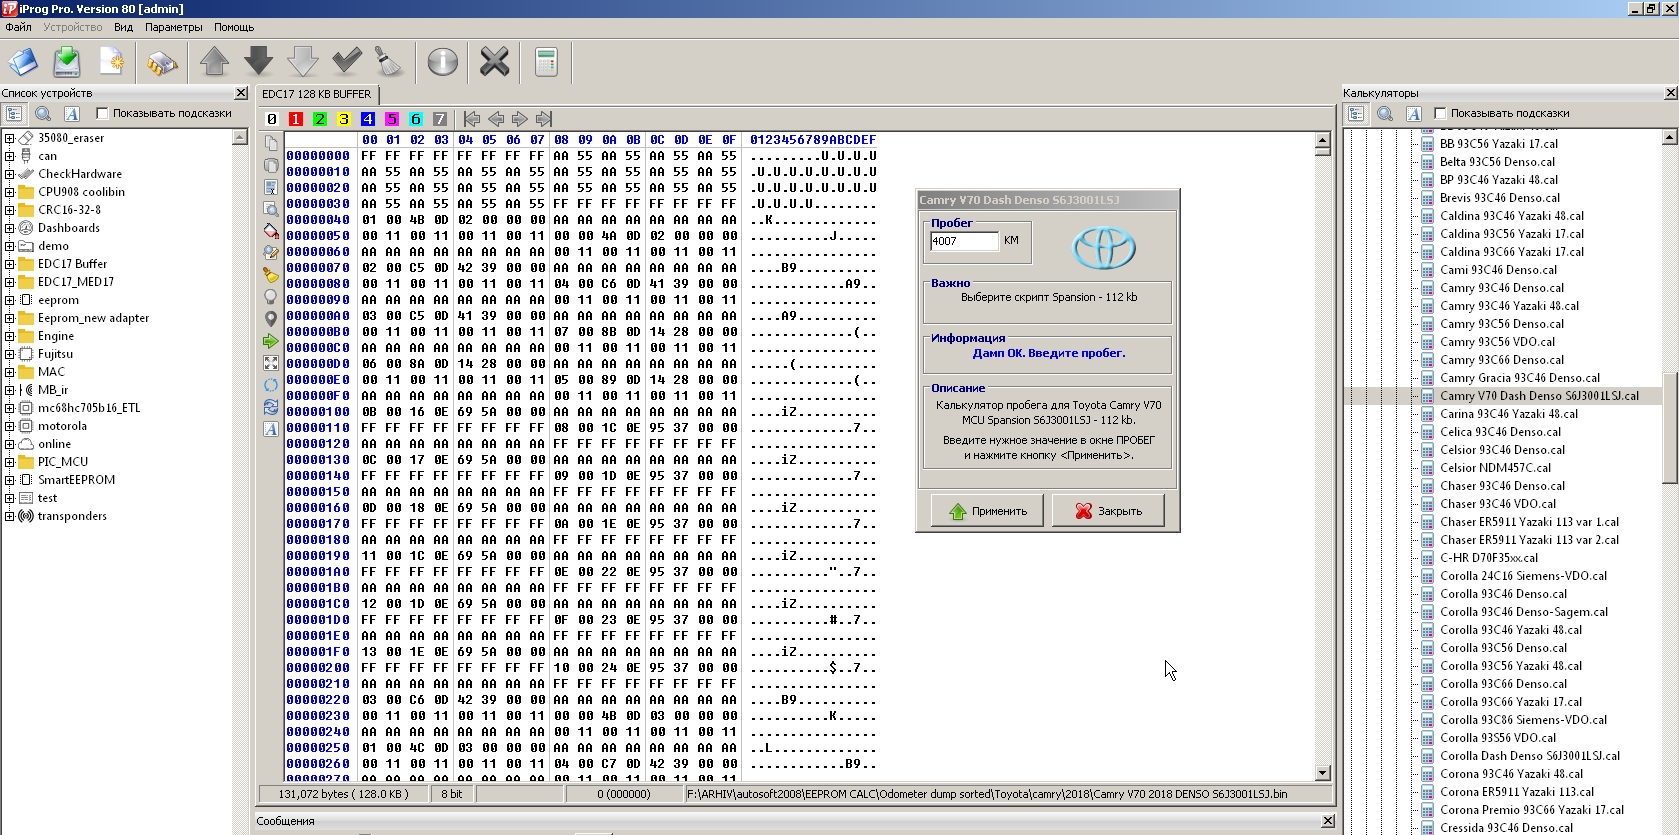
Task: Expand the Fujitsu folder node
Action: tap(10, 354)
